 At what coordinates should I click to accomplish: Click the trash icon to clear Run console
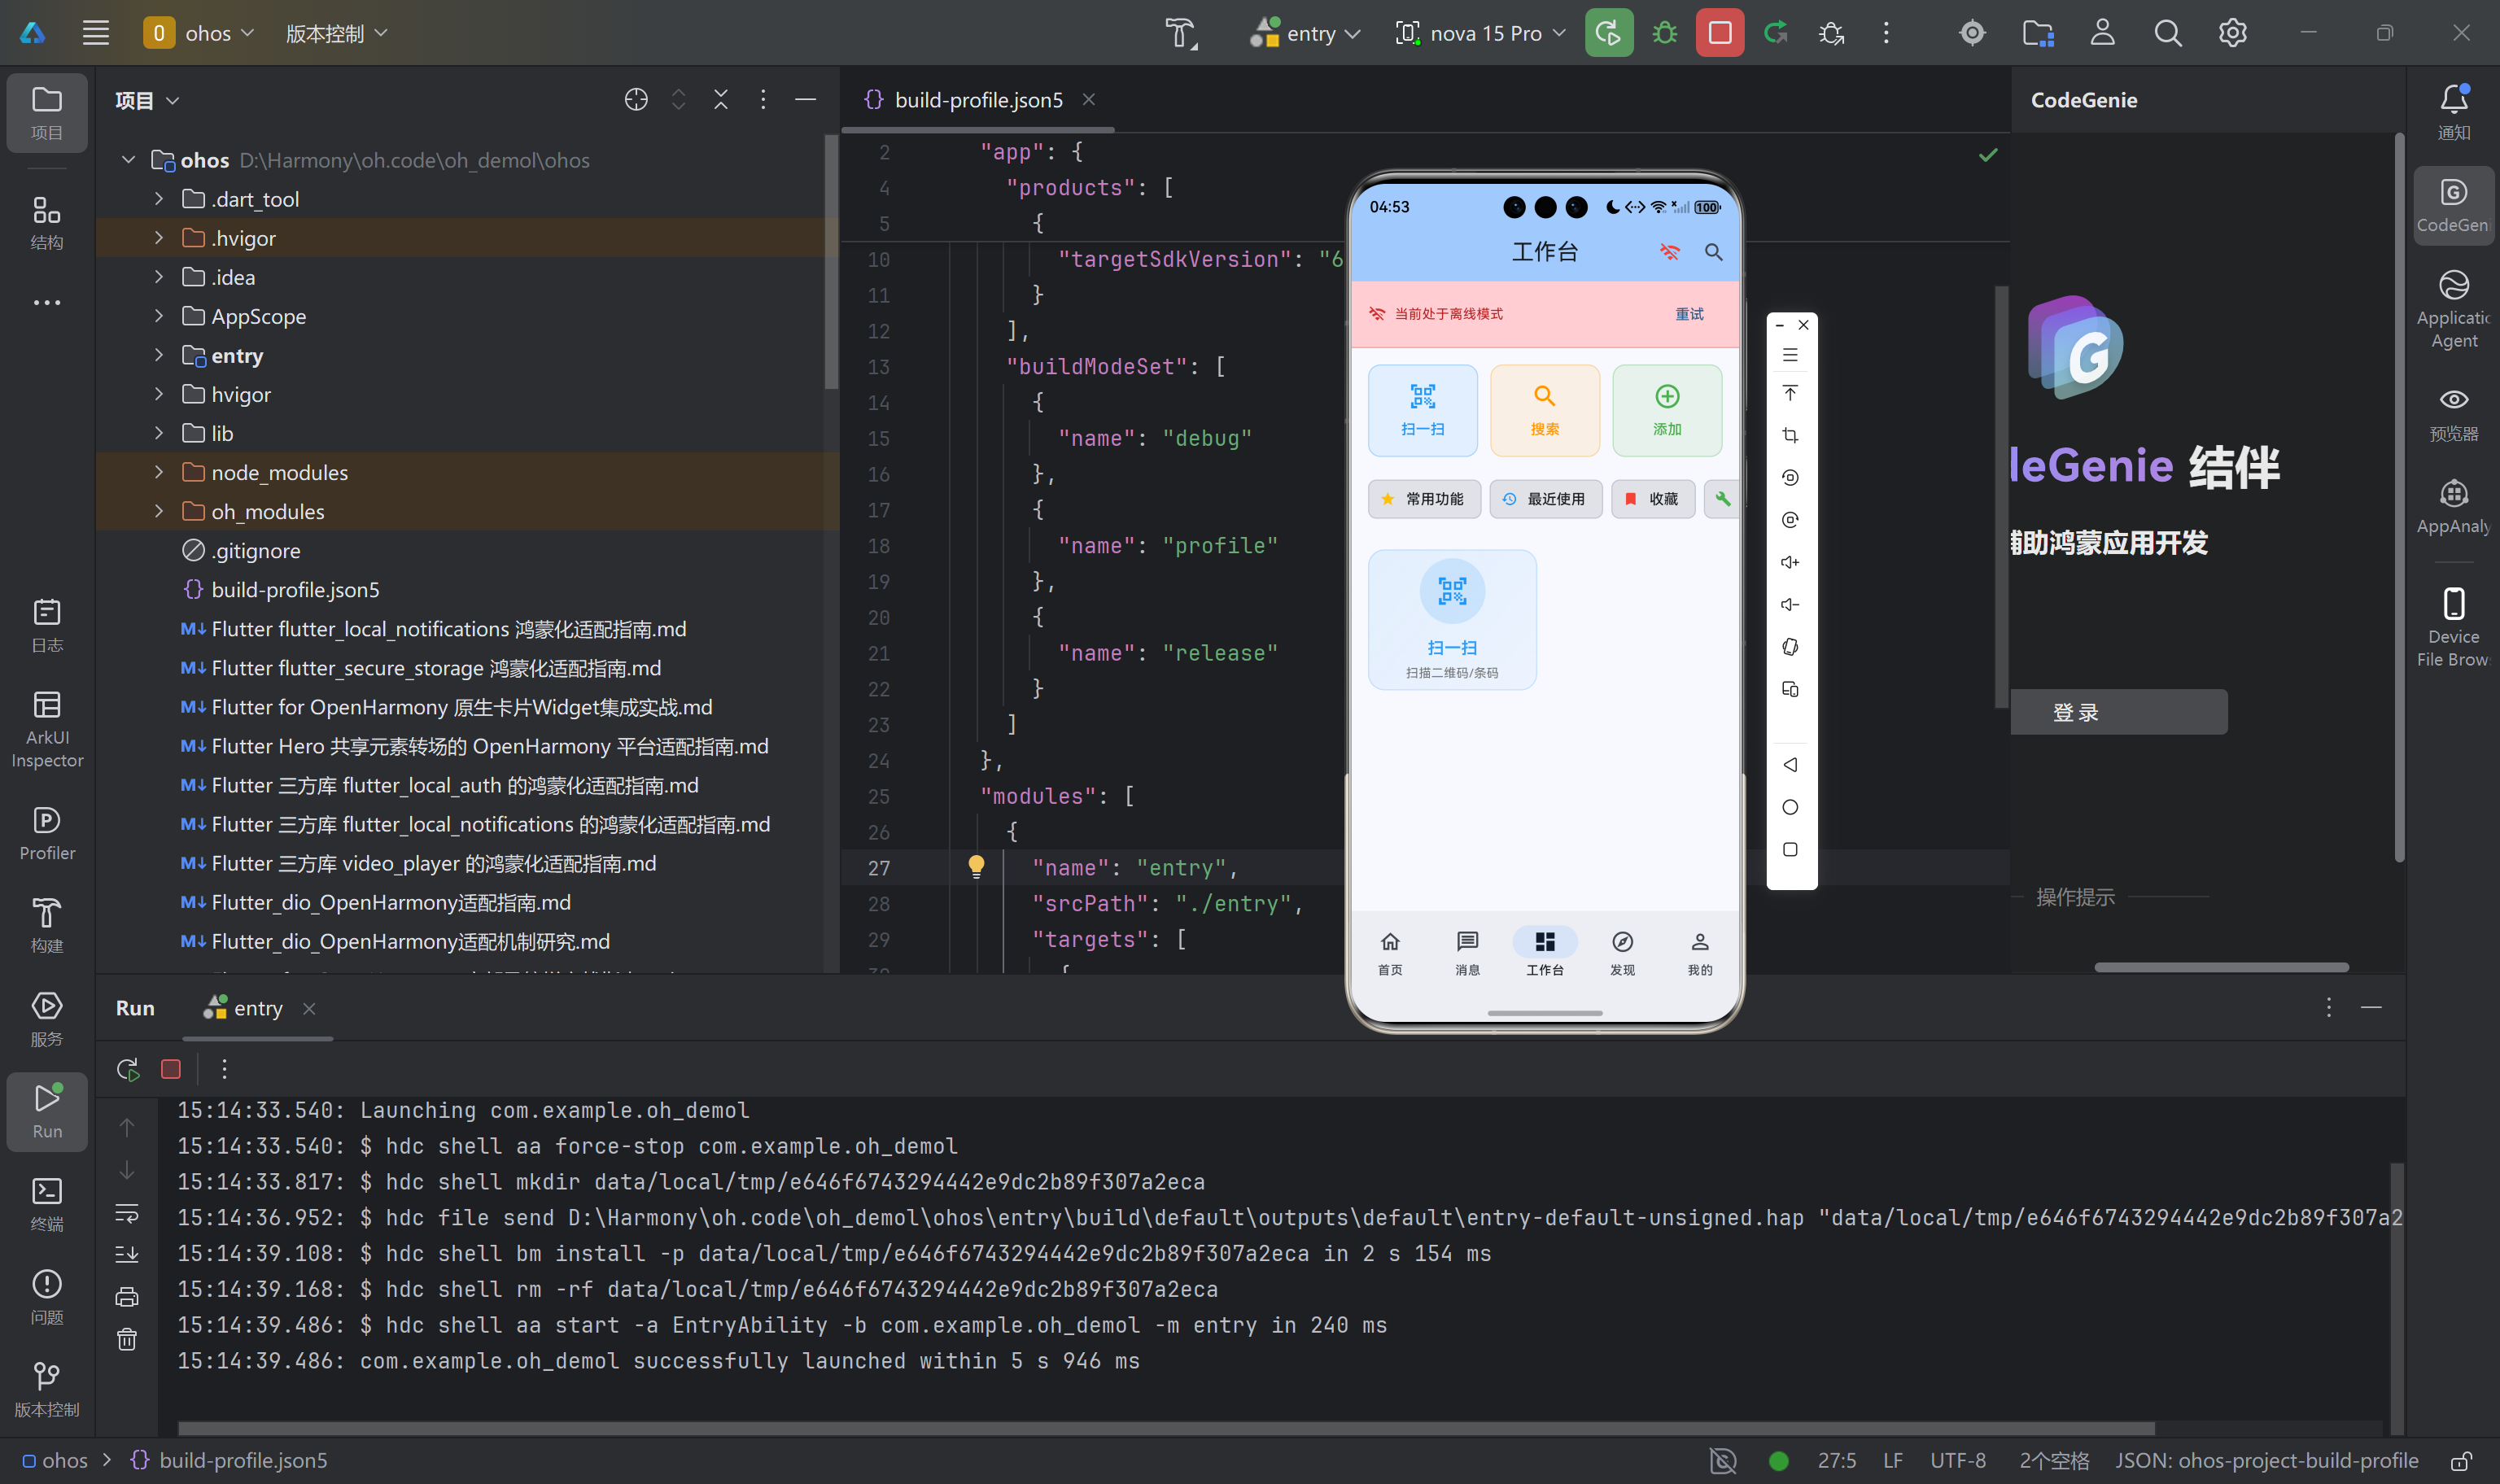tap(127, 1339)
